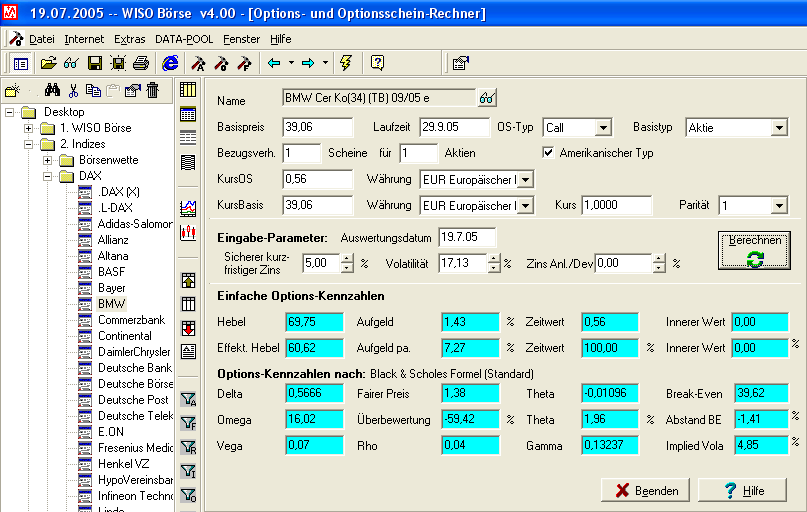Open the Basistyp Aktie dropdown
The width and height of the screenshot is (807, 512).
coord(779,128)
